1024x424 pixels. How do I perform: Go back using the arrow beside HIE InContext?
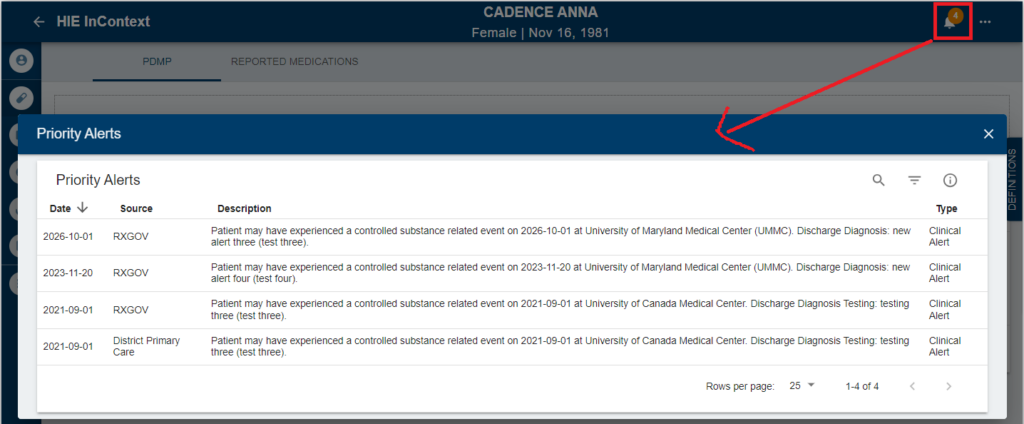39,22
